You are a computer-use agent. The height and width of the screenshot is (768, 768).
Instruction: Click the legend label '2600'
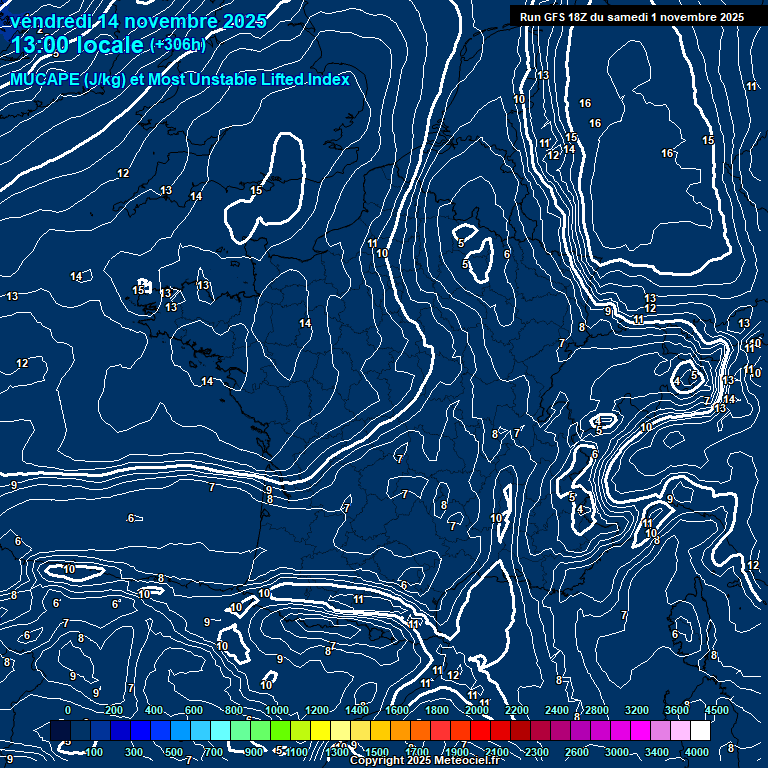pos(576,752)
